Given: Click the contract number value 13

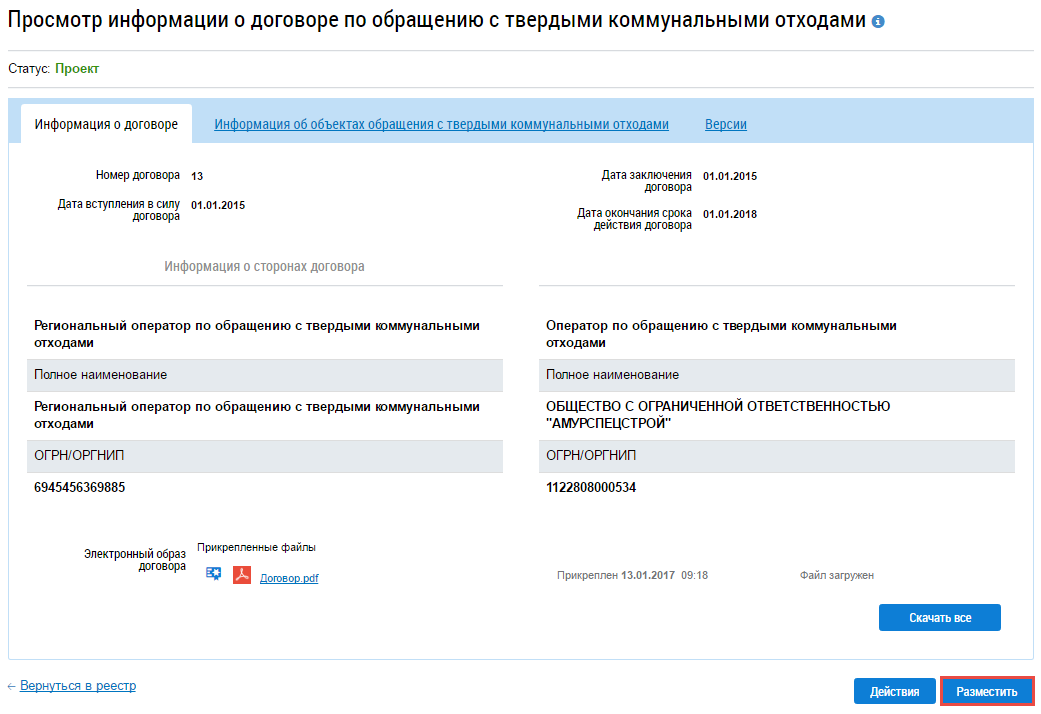Looking at the screenshot, I should pos(197,176).
